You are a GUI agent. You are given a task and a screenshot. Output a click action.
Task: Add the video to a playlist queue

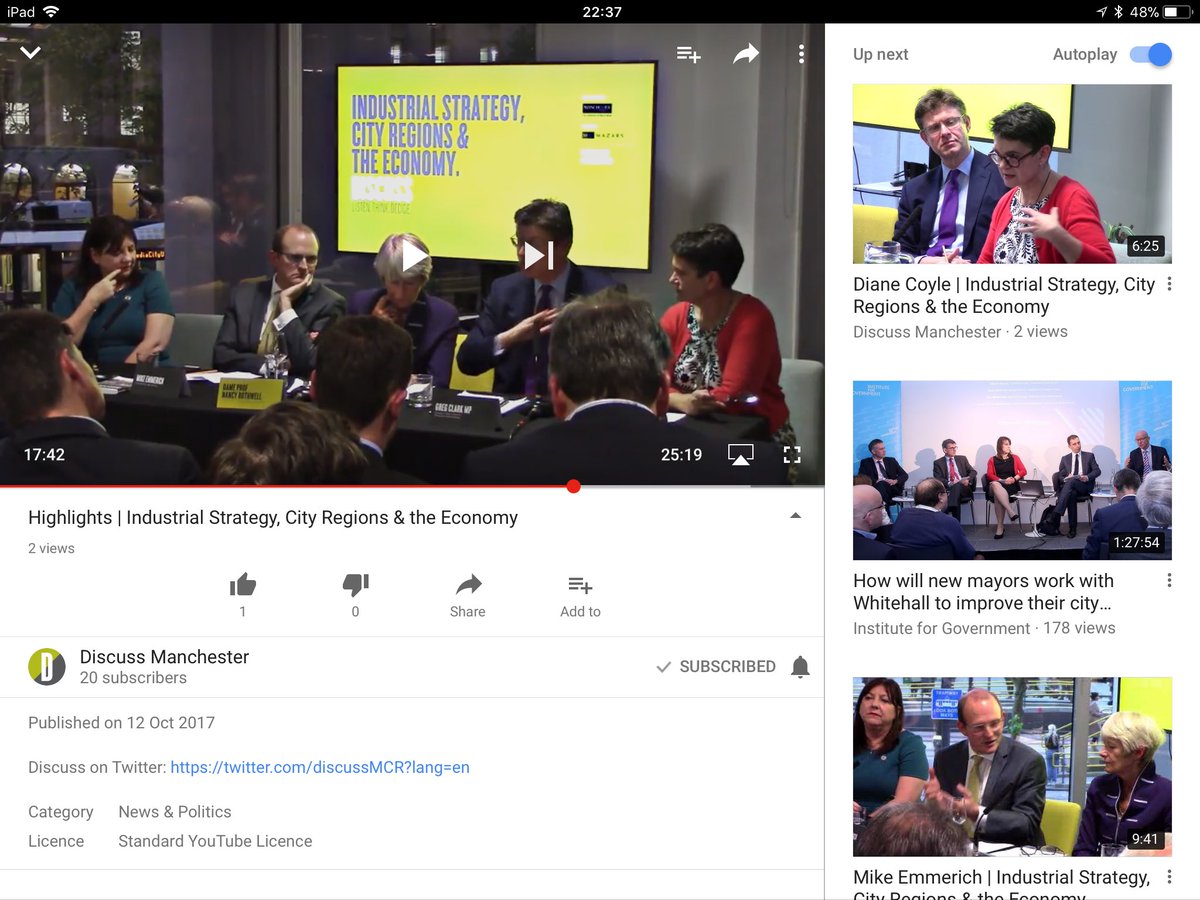point(688,55)
